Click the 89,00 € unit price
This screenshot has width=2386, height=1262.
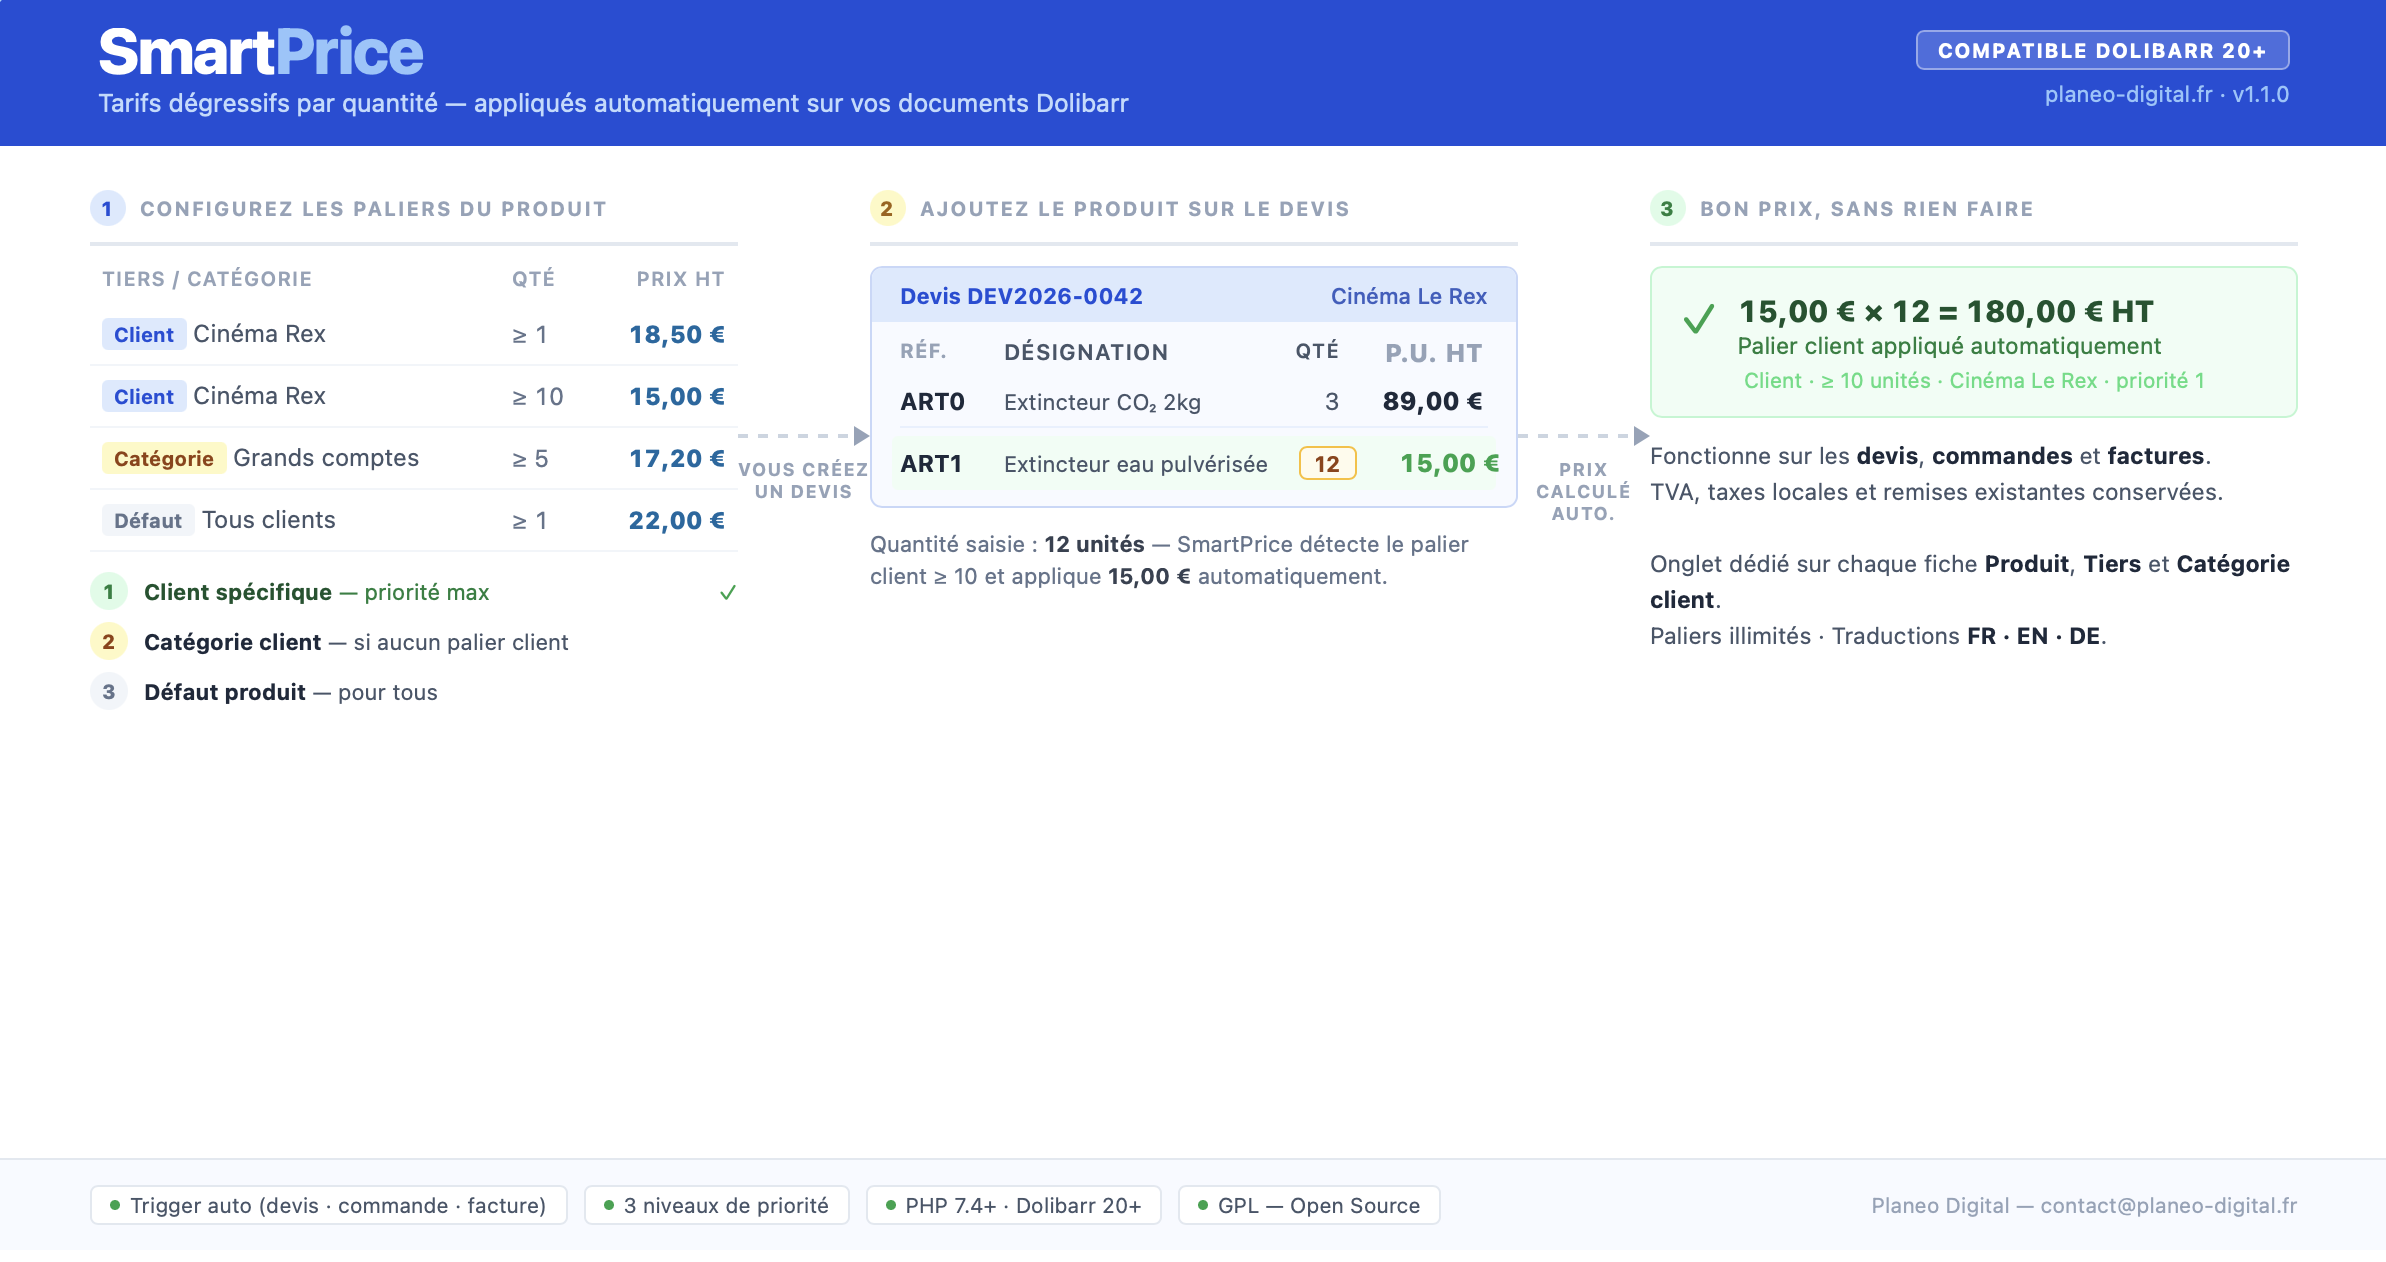1433,401
